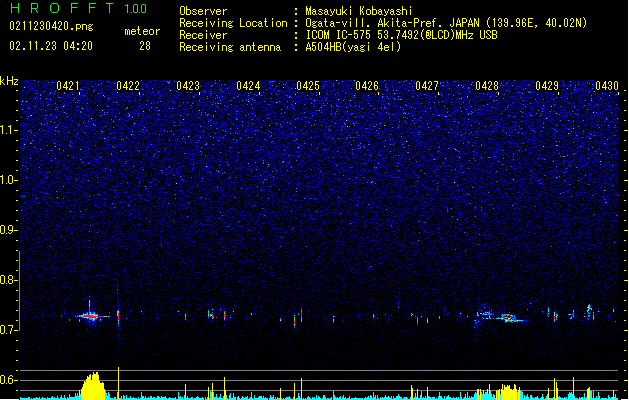The height and width of the screenshot is (400, 629).
Task: Click the A504HB(yagi 4el) antenna text
Action: [x=353, y=47]
